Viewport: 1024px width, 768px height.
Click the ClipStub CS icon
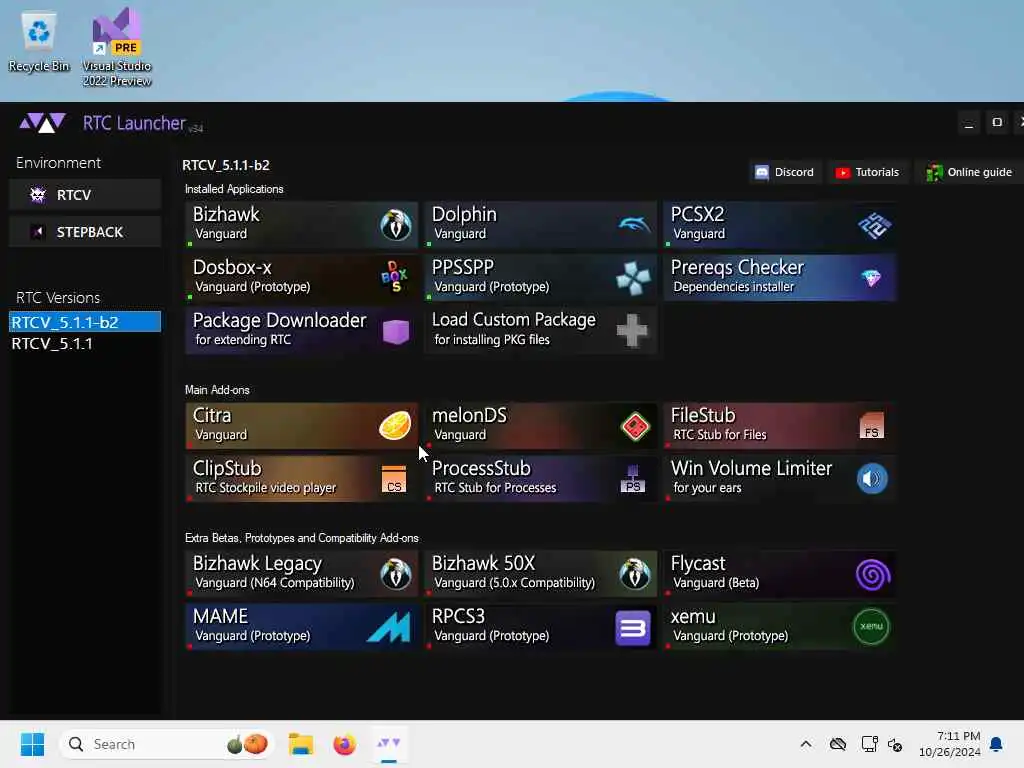point(394,479)
